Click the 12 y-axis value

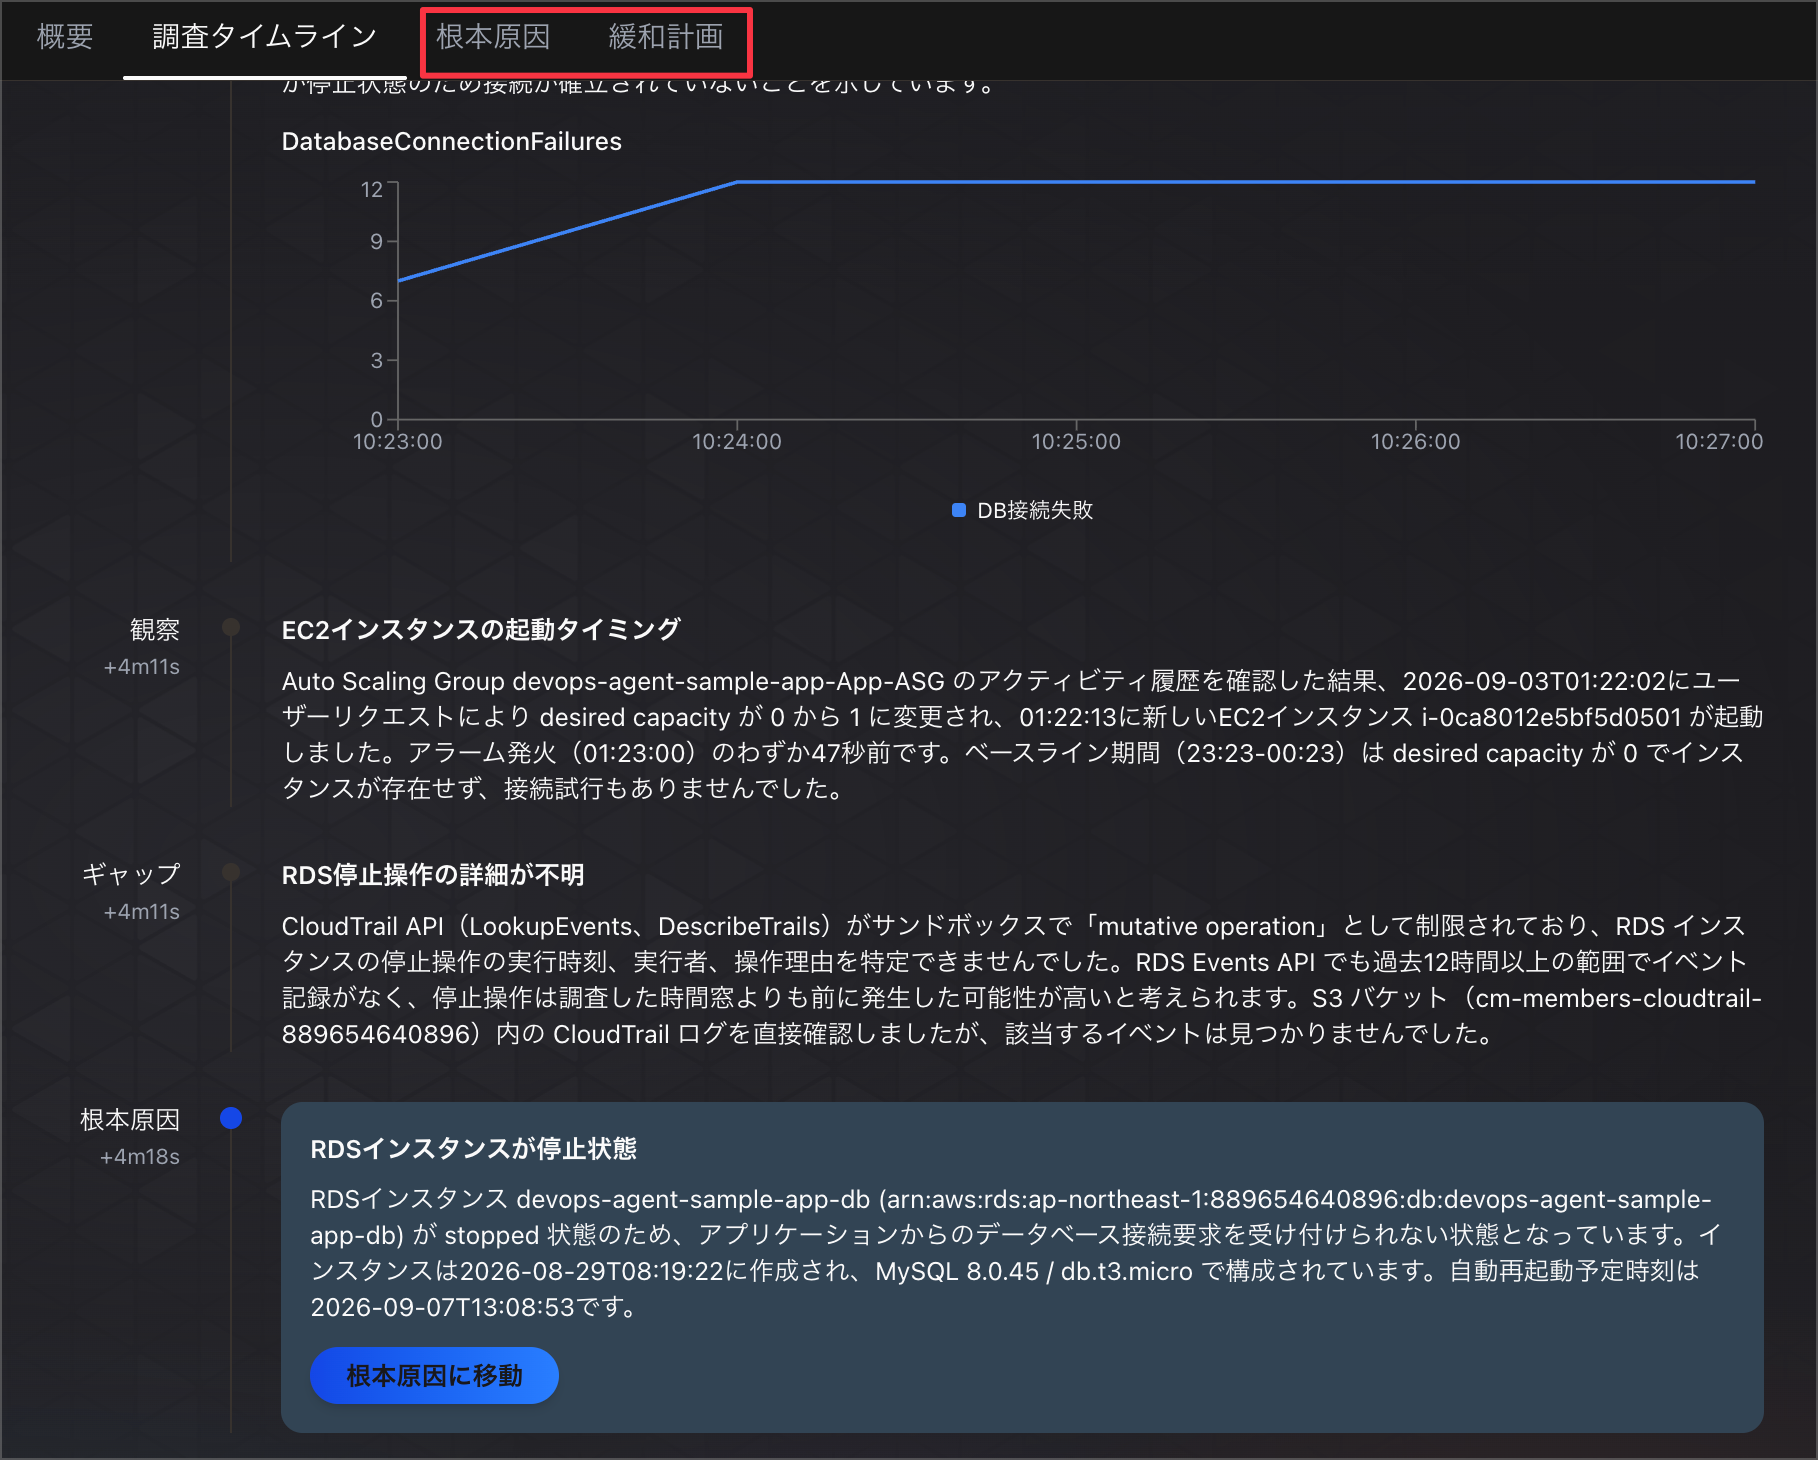[x=372, y=190]
